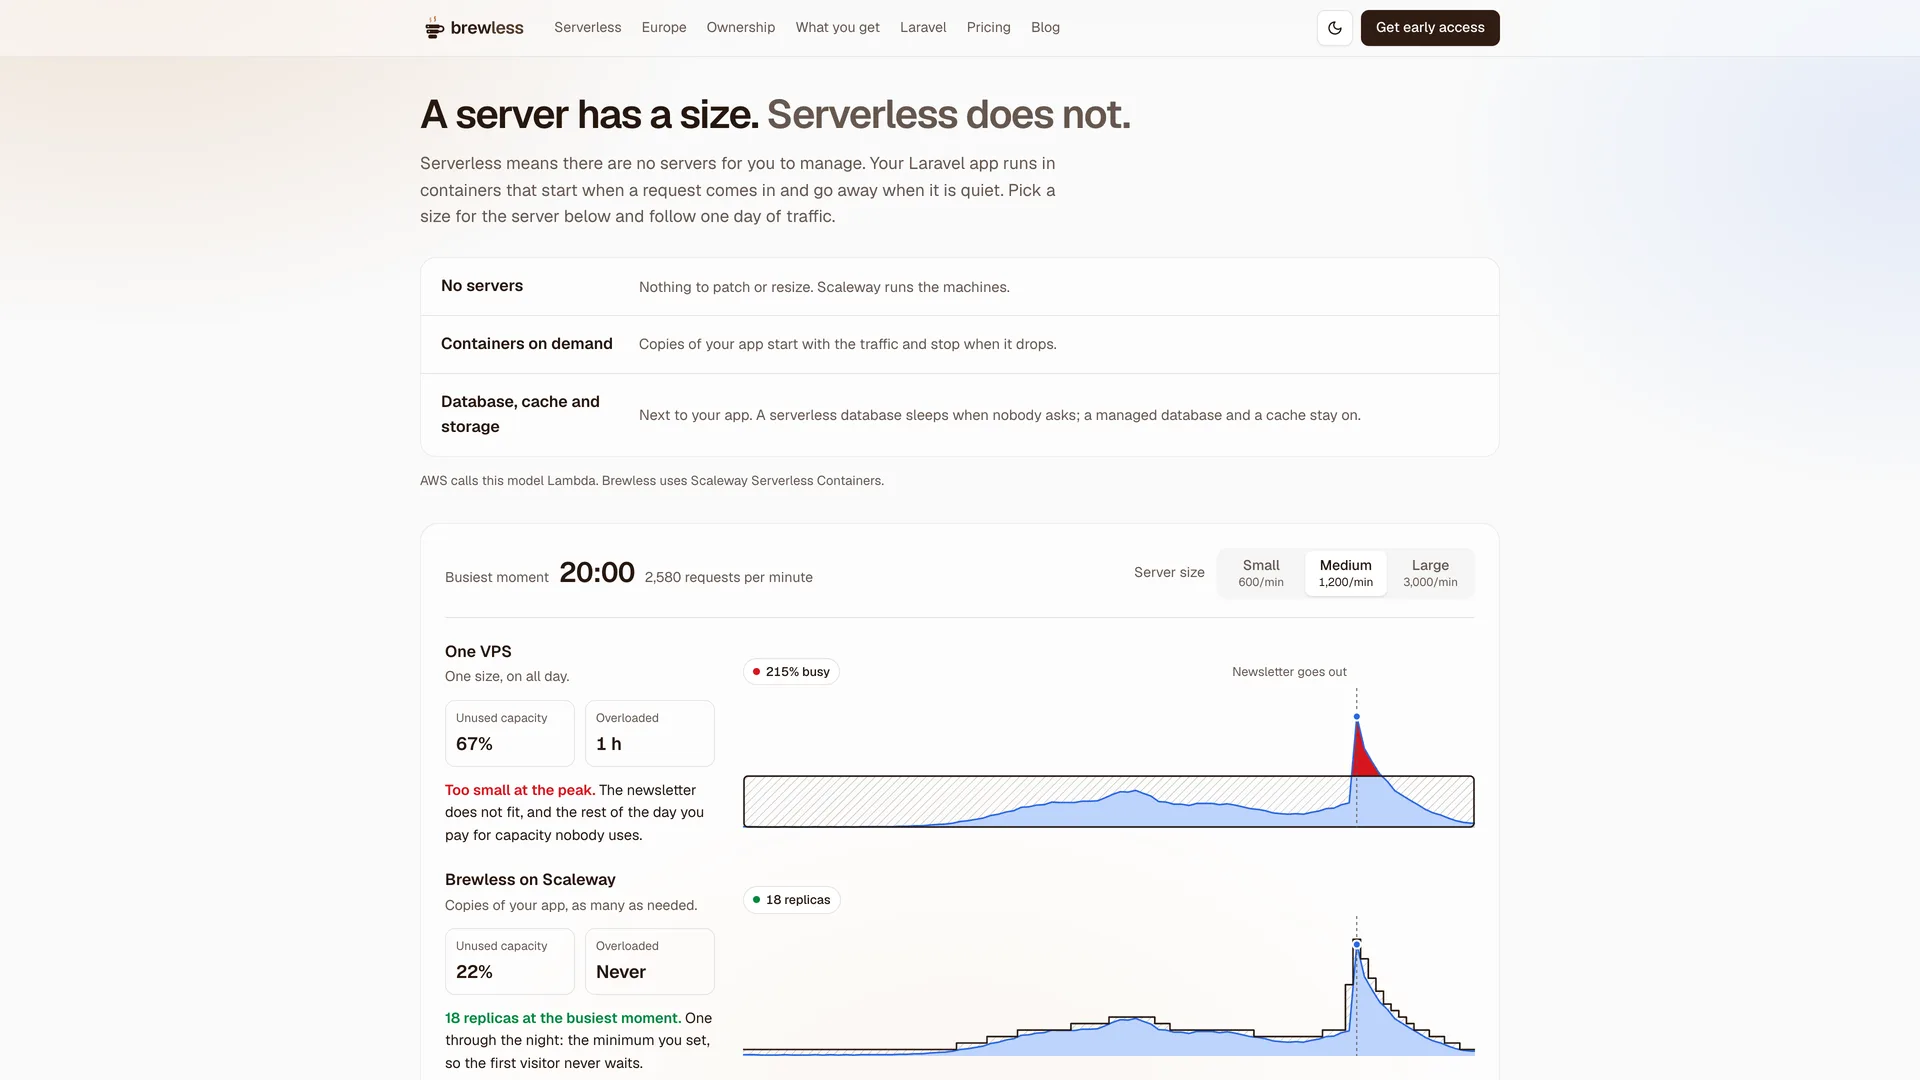Open the Blog link
Screen dimensions: 1920x1080
[x=1045, y=28]
